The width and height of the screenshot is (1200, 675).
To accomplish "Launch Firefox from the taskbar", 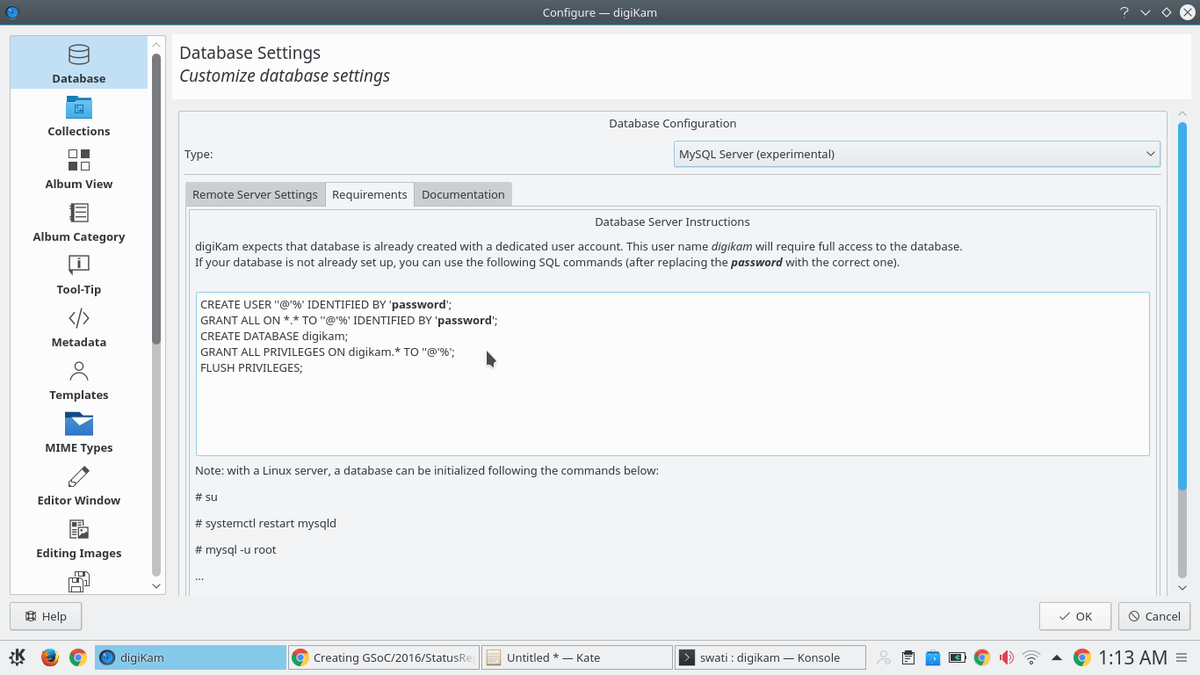I will click(50, 657).
